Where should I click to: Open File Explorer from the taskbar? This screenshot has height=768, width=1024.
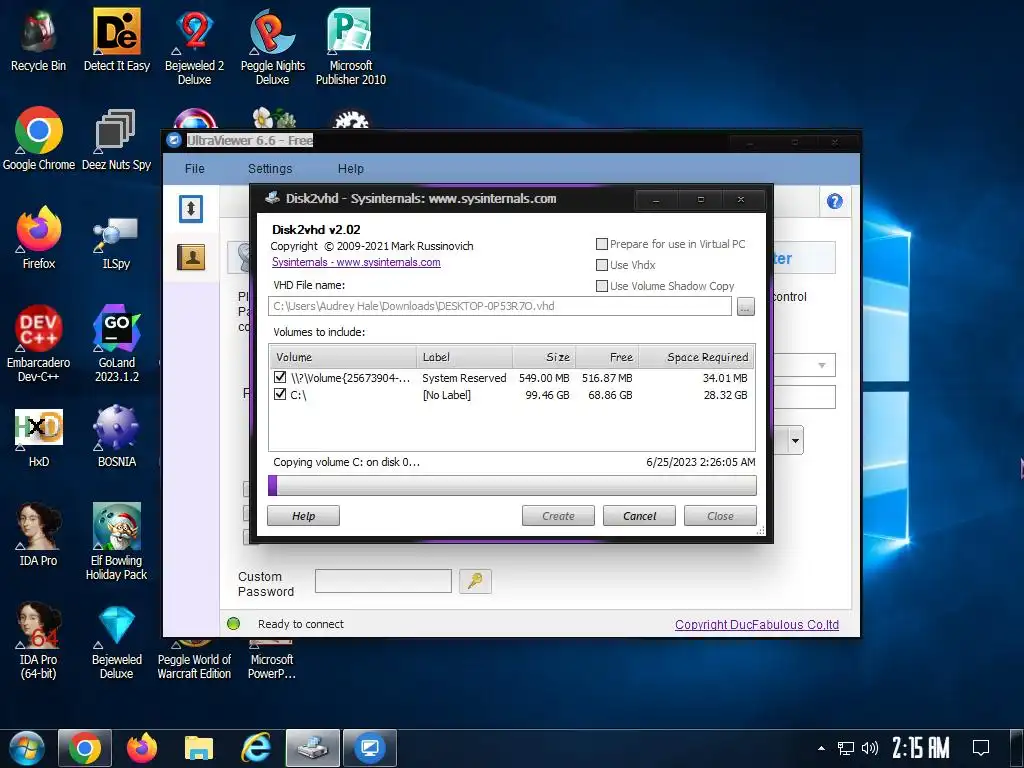coord(199,748)
